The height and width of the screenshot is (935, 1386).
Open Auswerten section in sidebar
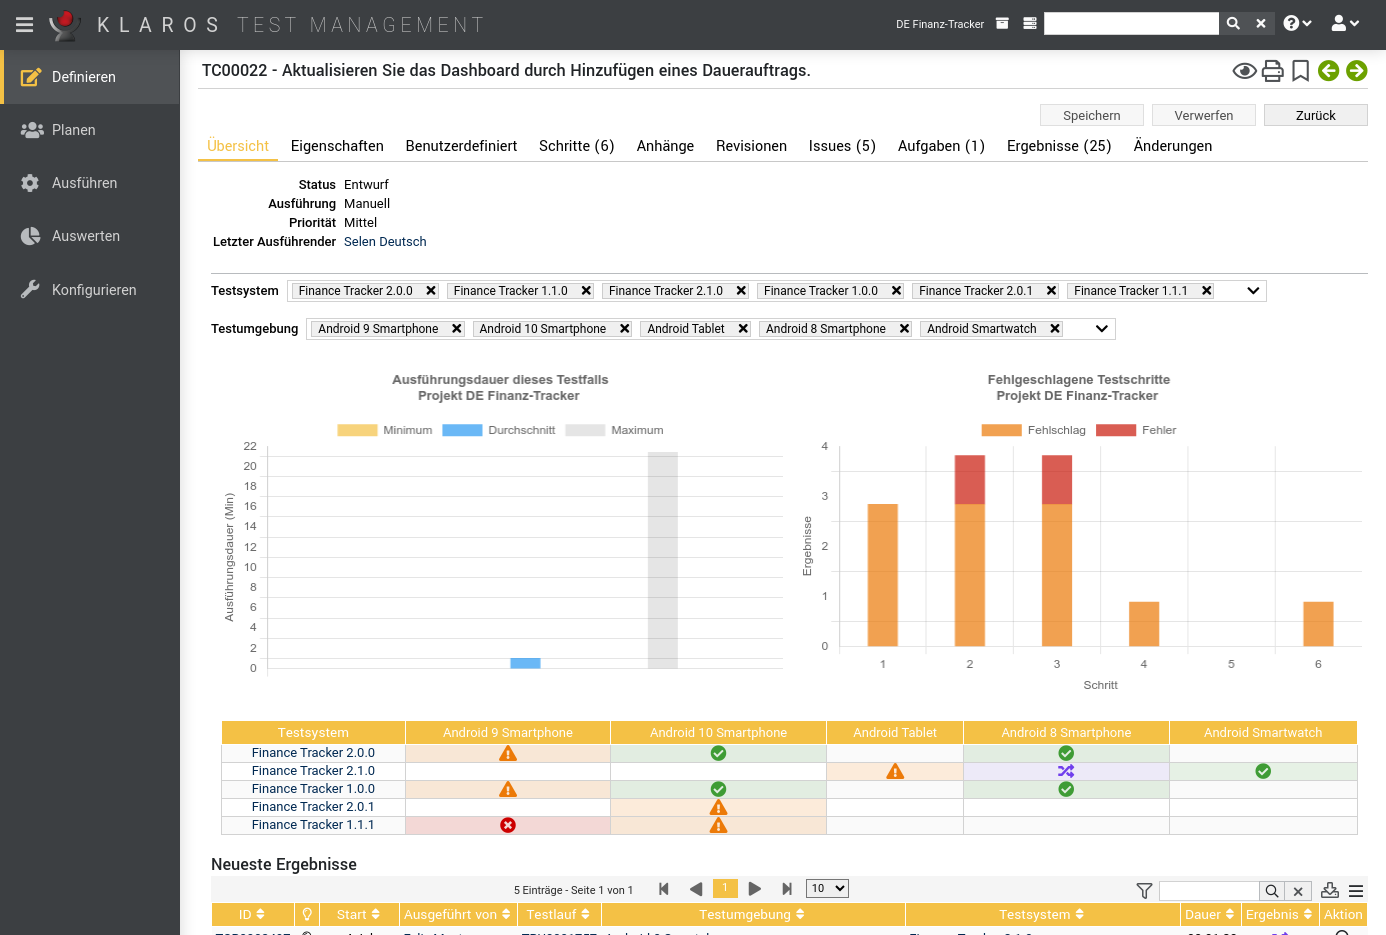coord(90,236)
